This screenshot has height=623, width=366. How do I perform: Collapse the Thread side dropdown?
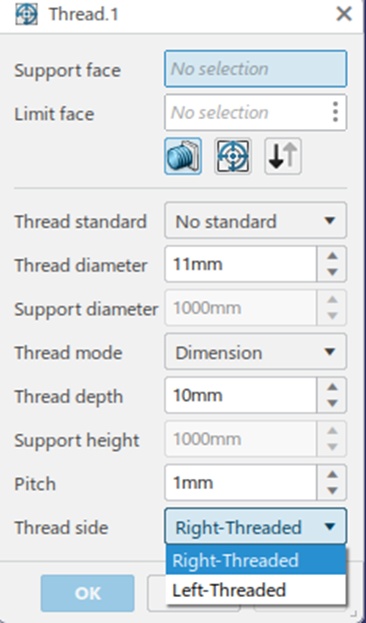point(256,526)
